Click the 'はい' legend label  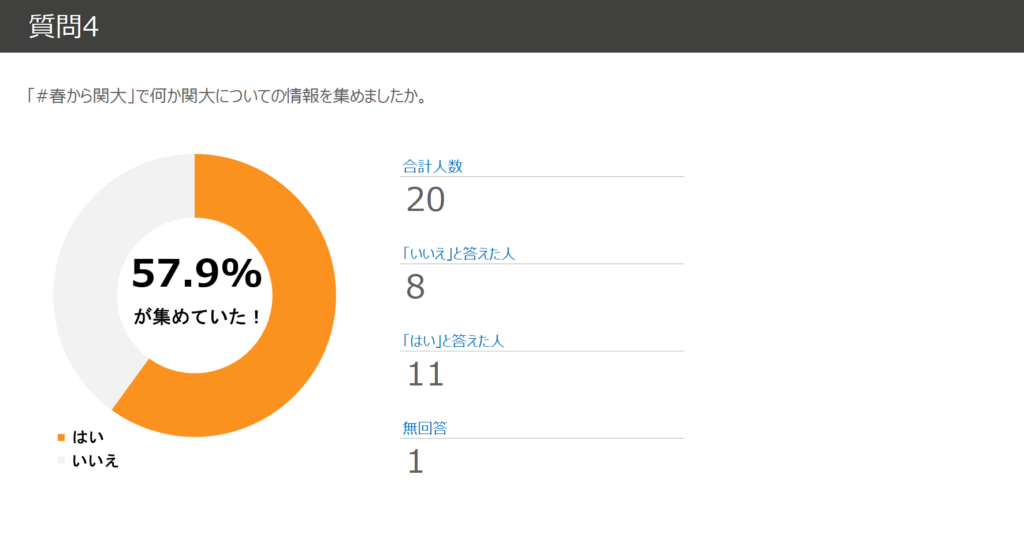pyautogui.click(x=88, y=437)
